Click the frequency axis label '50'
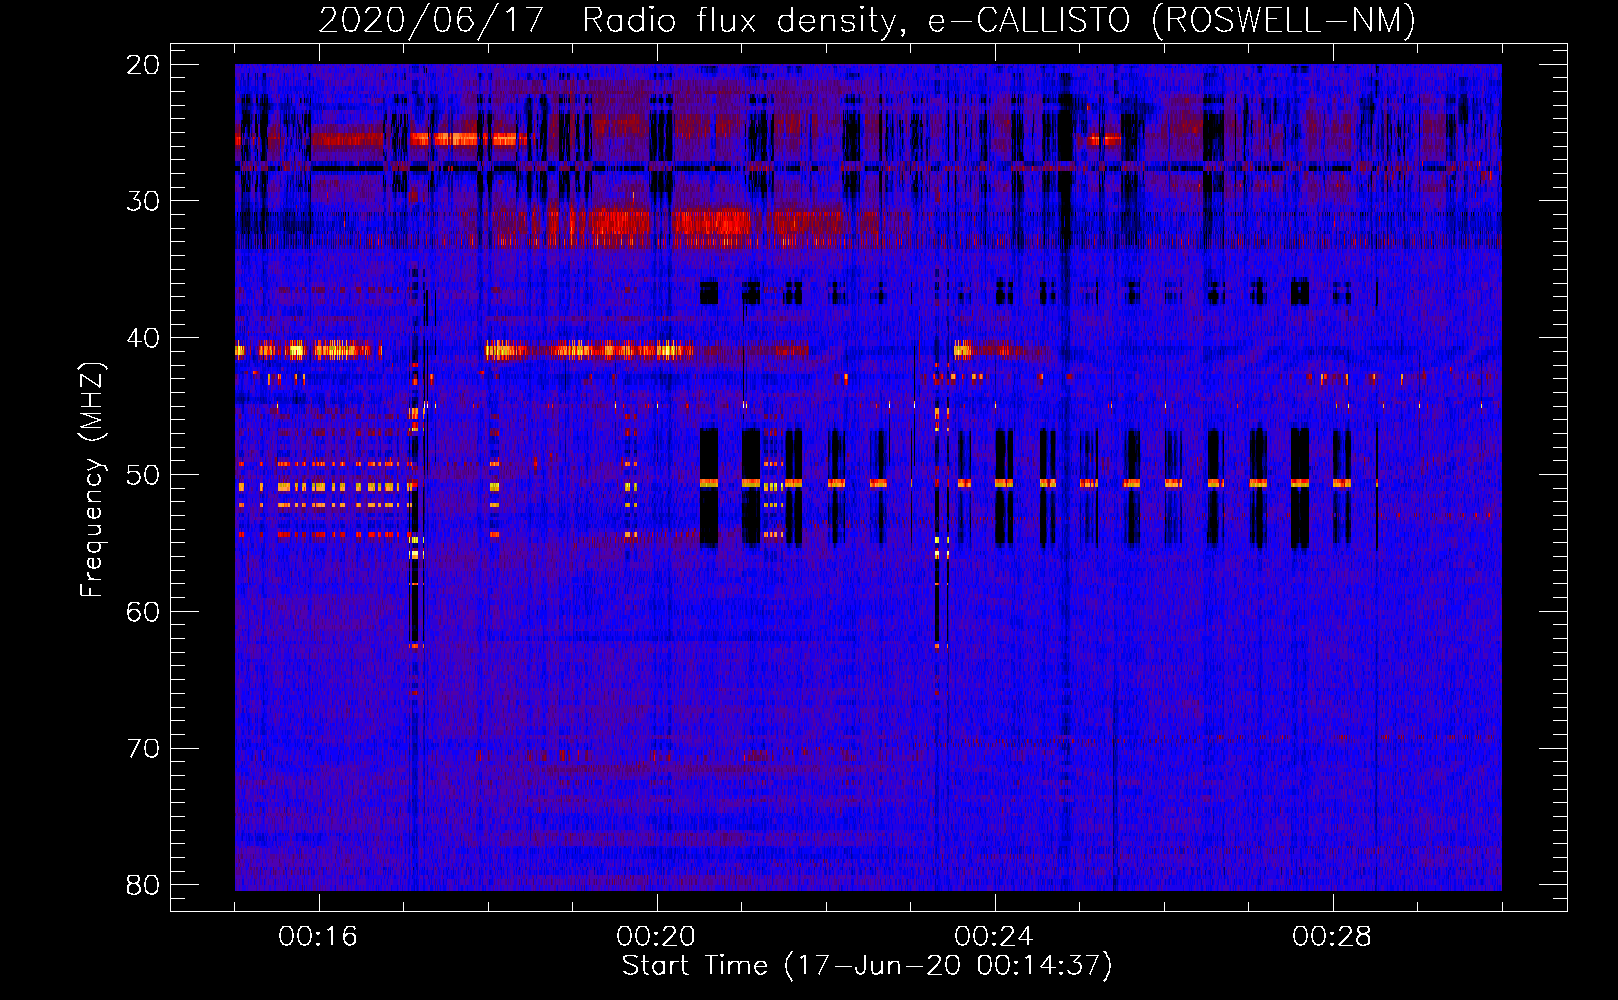The height and width of the screenshot is (1000, 1618). tap(144, 475)
